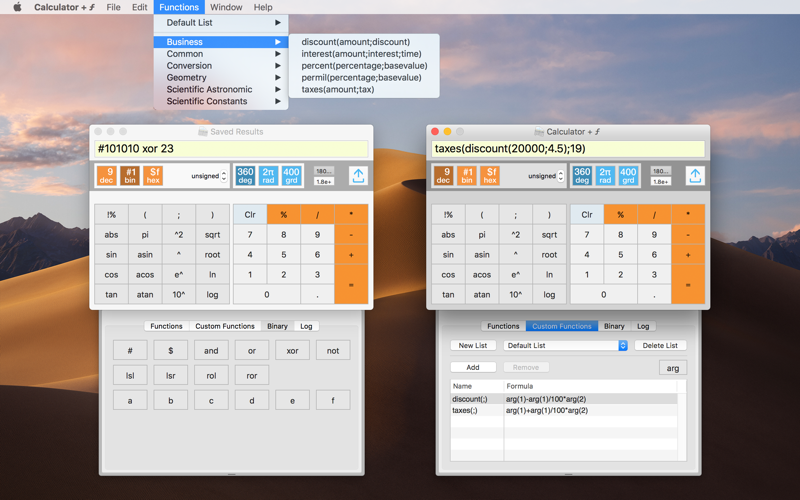This screenshot has height=500, width=800.
Task: Enable rad angle mode in Saved Results window
Action: click(268, 176)
